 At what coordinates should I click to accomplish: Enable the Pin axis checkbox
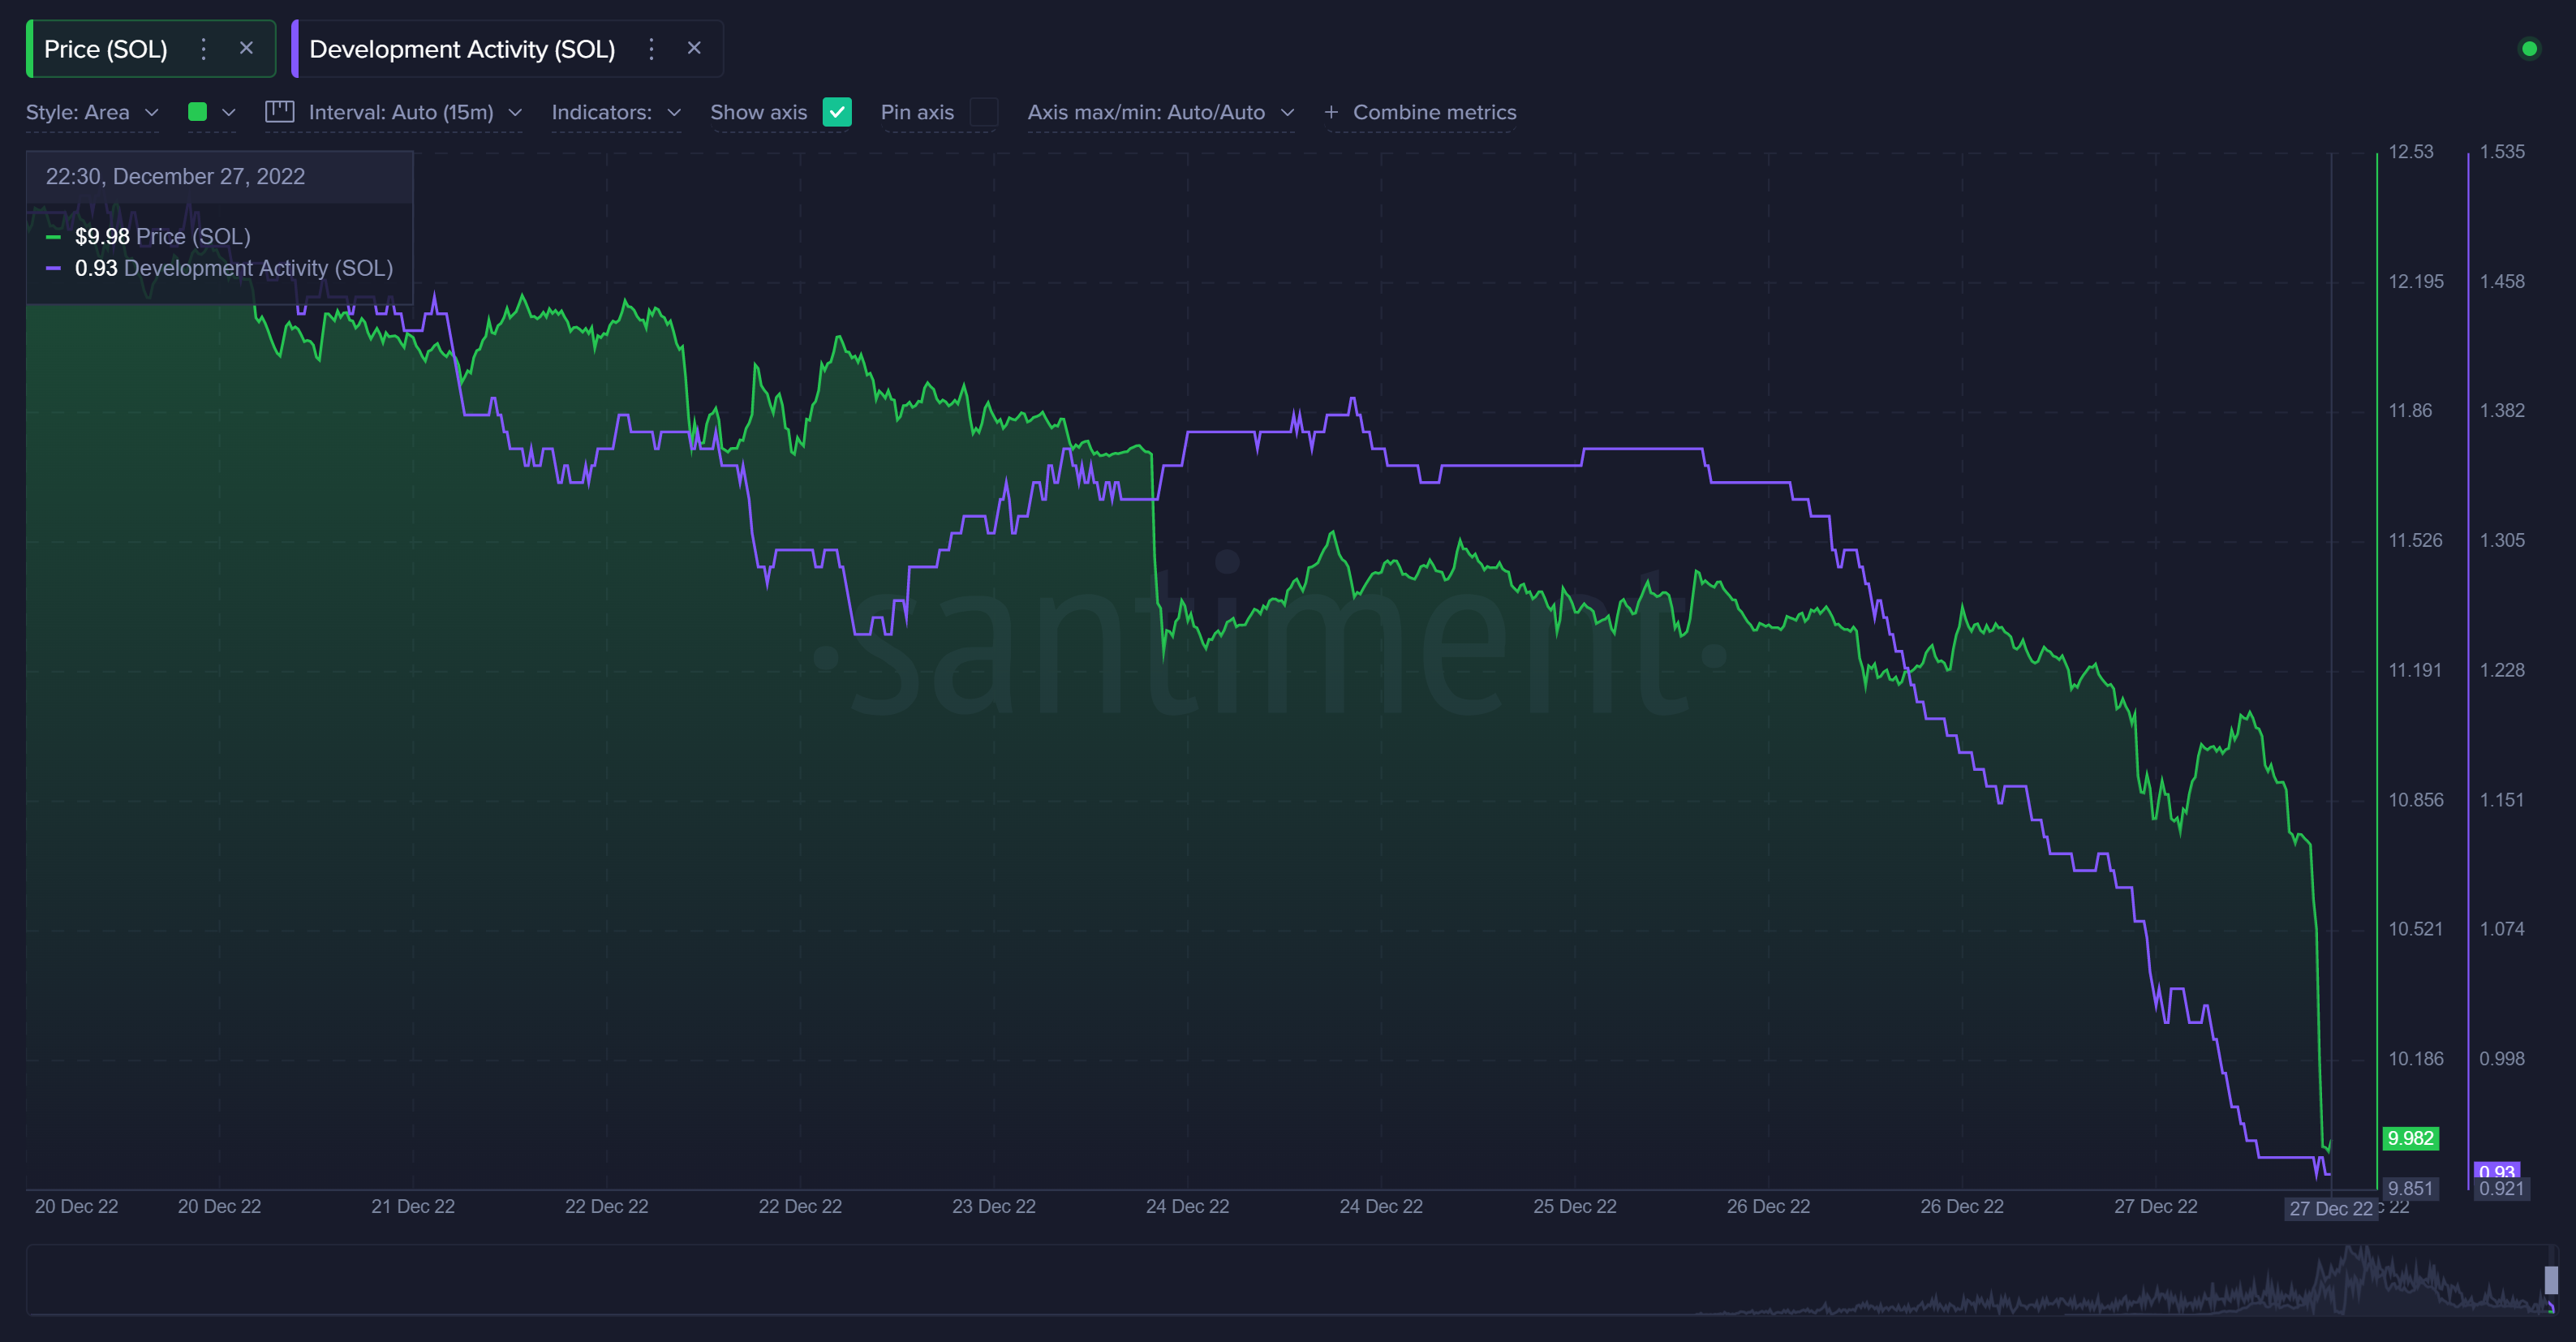984,112
